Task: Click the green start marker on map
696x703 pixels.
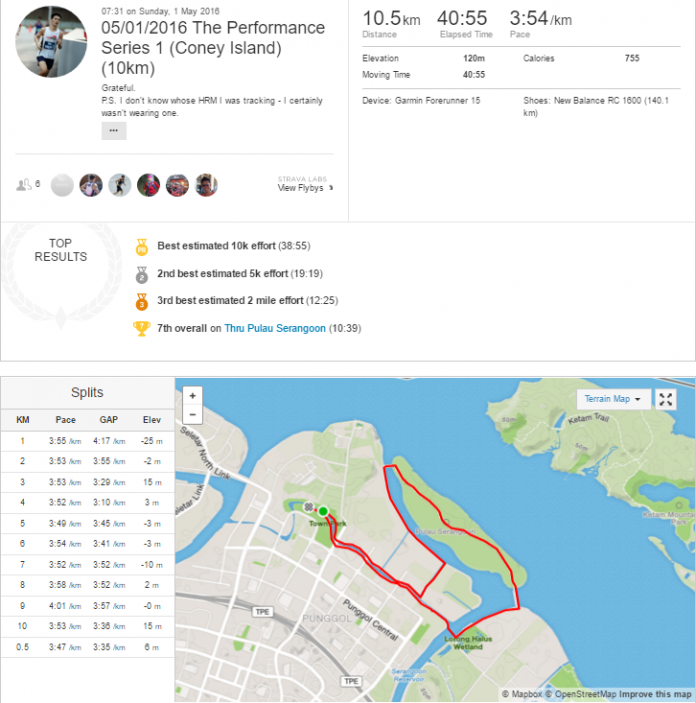Action: [323, 511]
